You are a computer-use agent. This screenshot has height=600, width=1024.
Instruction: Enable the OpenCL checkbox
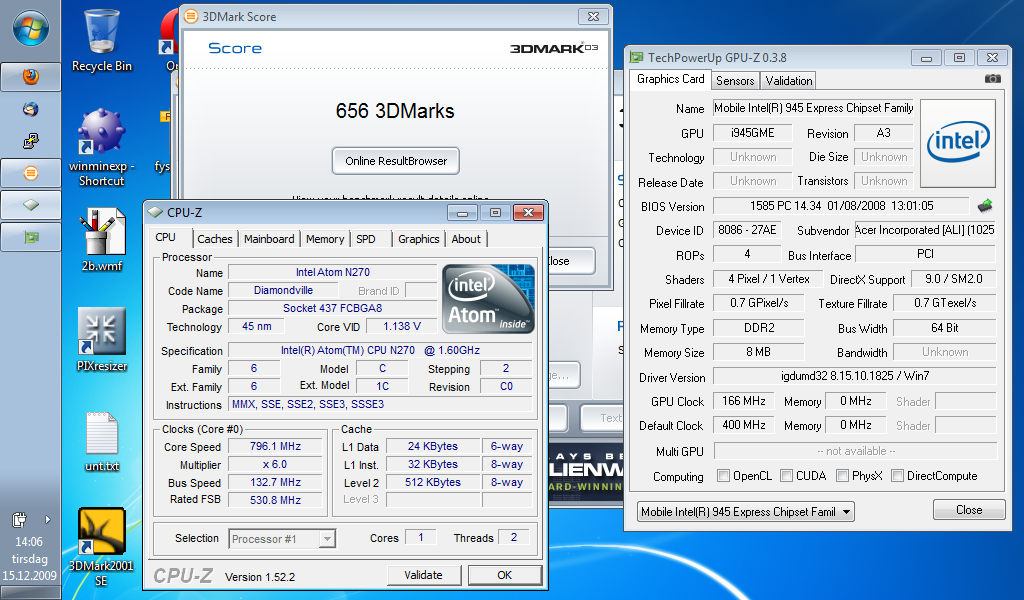click(x=723, y=475)
